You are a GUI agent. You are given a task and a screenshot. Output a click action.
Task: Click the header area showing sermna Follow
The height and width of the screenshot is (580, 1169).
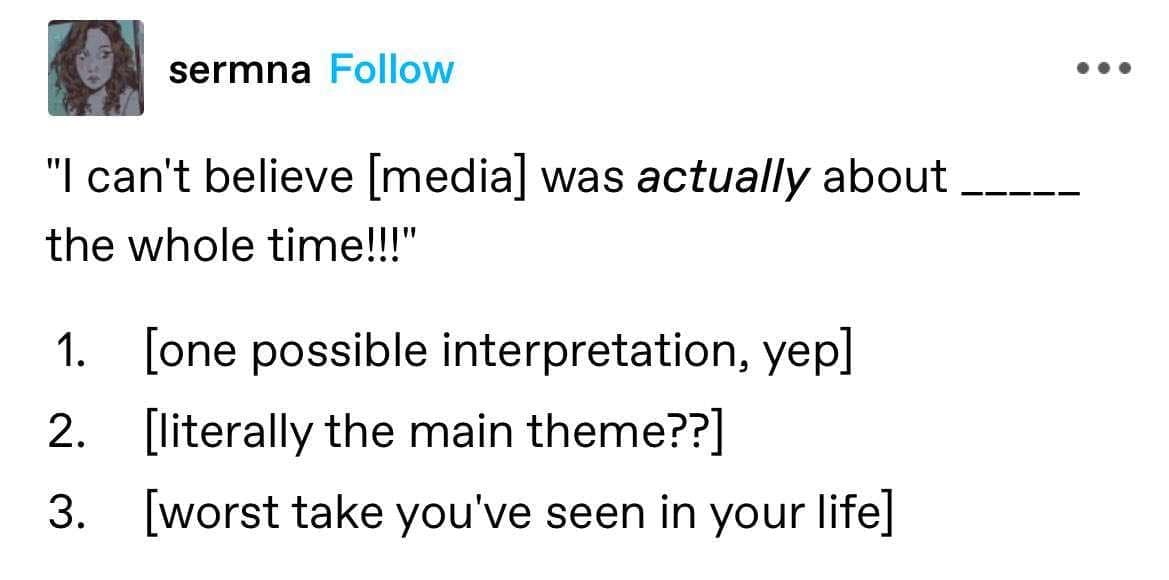pyautogui.click(x=310, y=70)
